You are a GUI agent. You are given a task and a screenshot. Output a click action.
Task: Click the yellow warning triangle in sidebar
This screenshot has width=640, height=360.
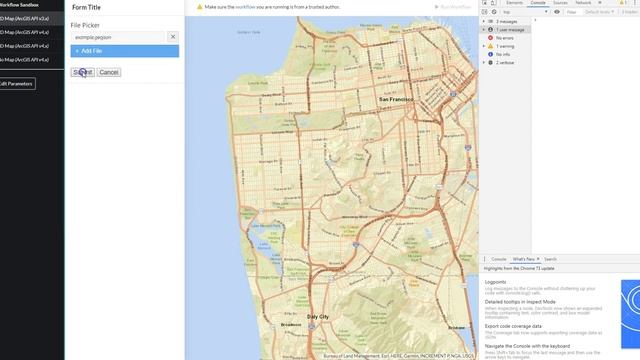click(x=491, y=46)
